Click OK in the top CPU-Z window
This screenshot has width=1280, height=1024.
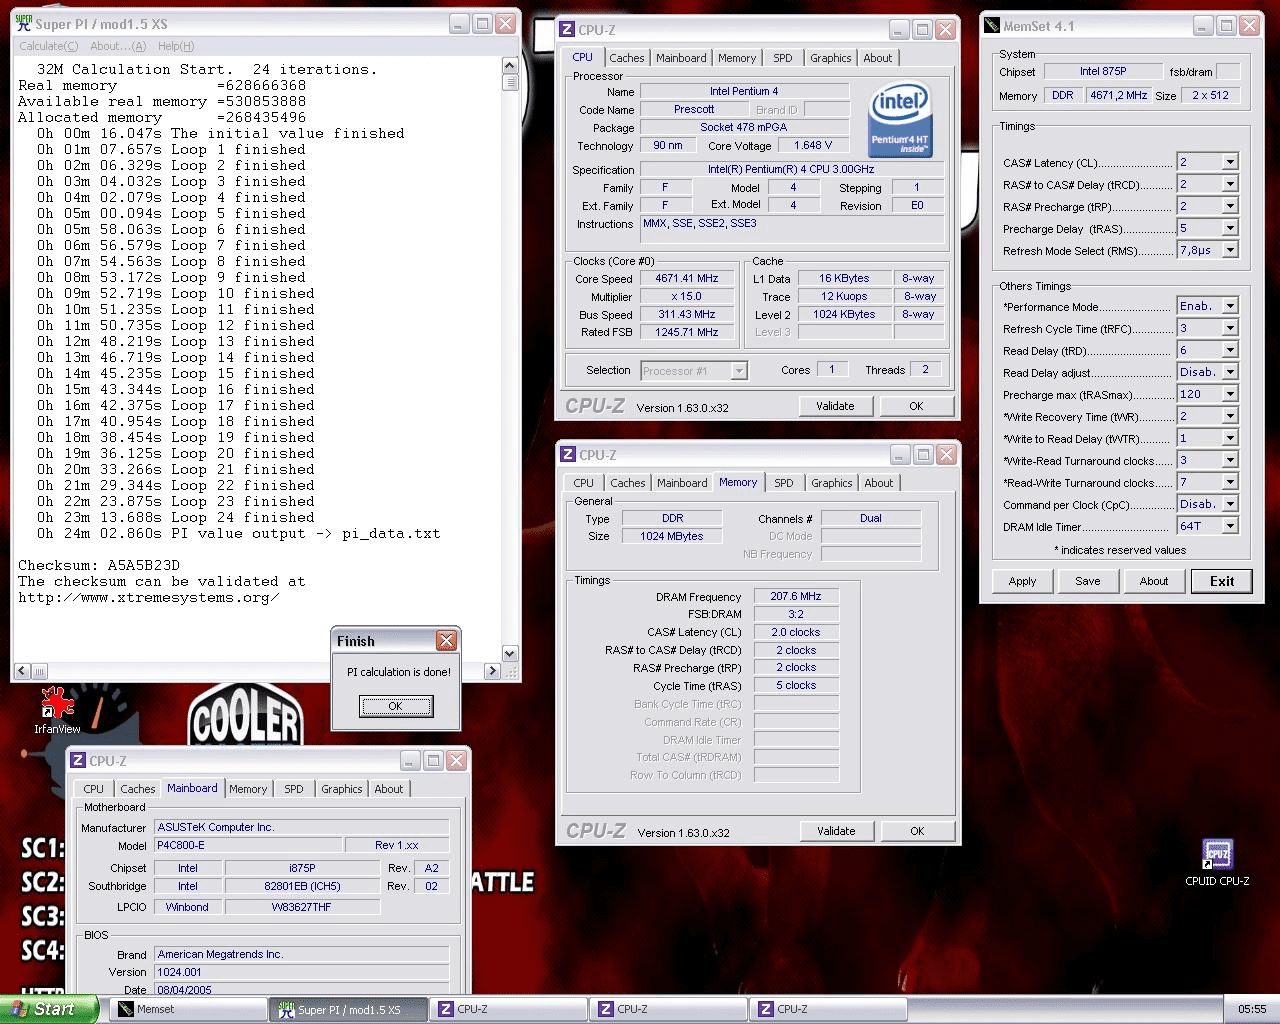916,406
